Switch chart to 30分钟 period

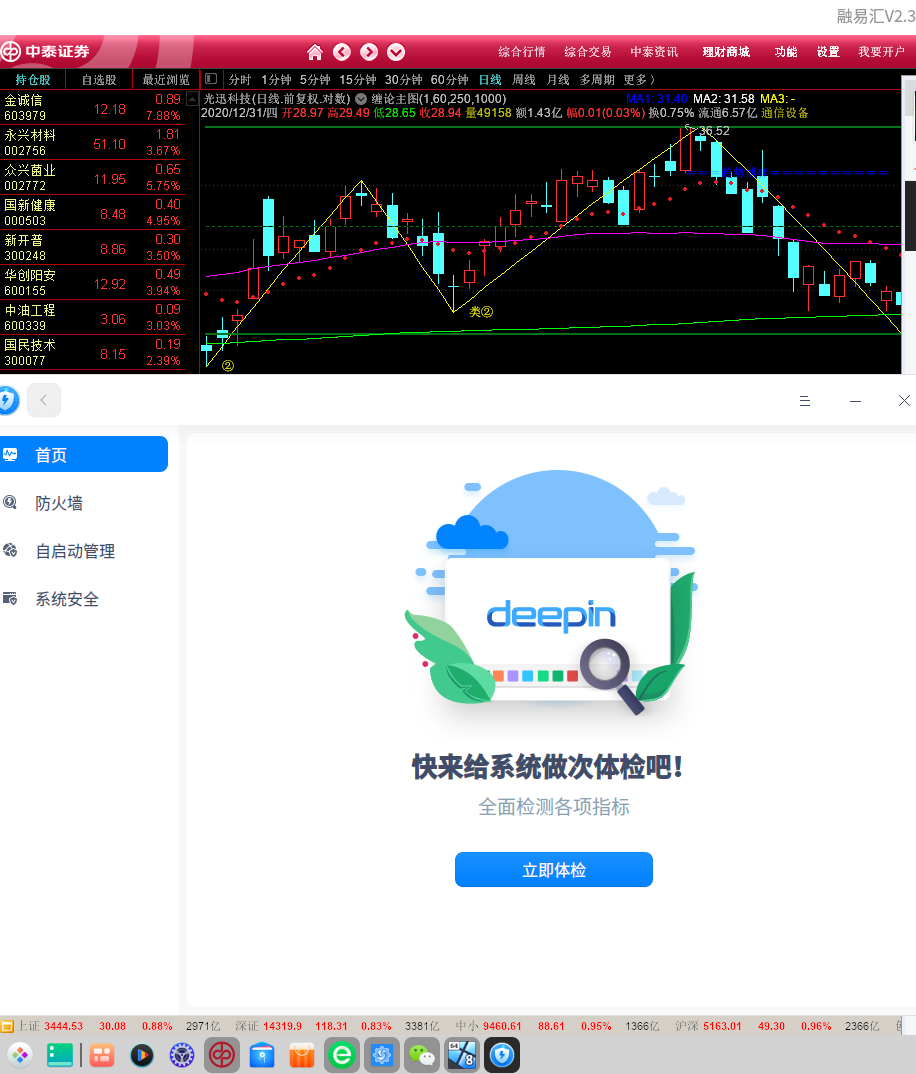pos(404,79)
